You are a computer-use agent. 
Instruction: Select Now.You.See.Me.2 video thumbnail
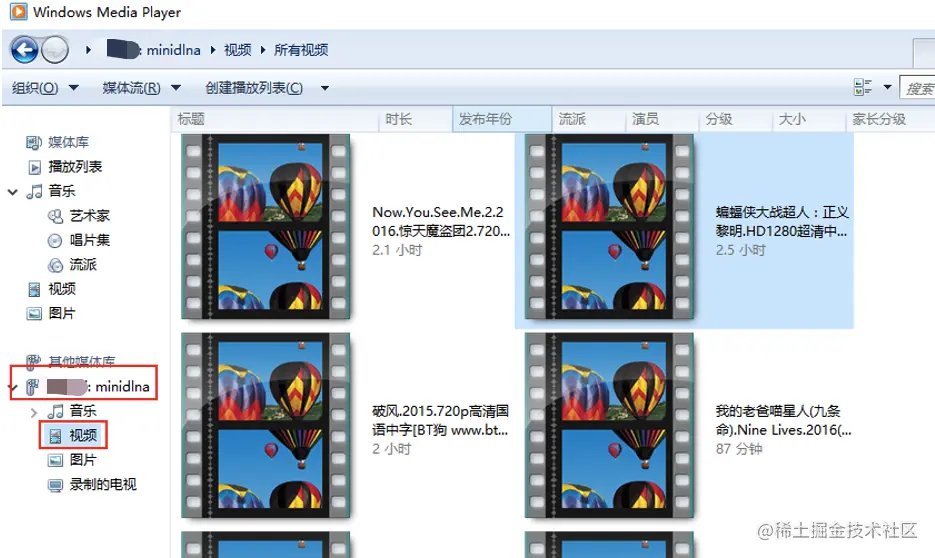tap(265, 227)
